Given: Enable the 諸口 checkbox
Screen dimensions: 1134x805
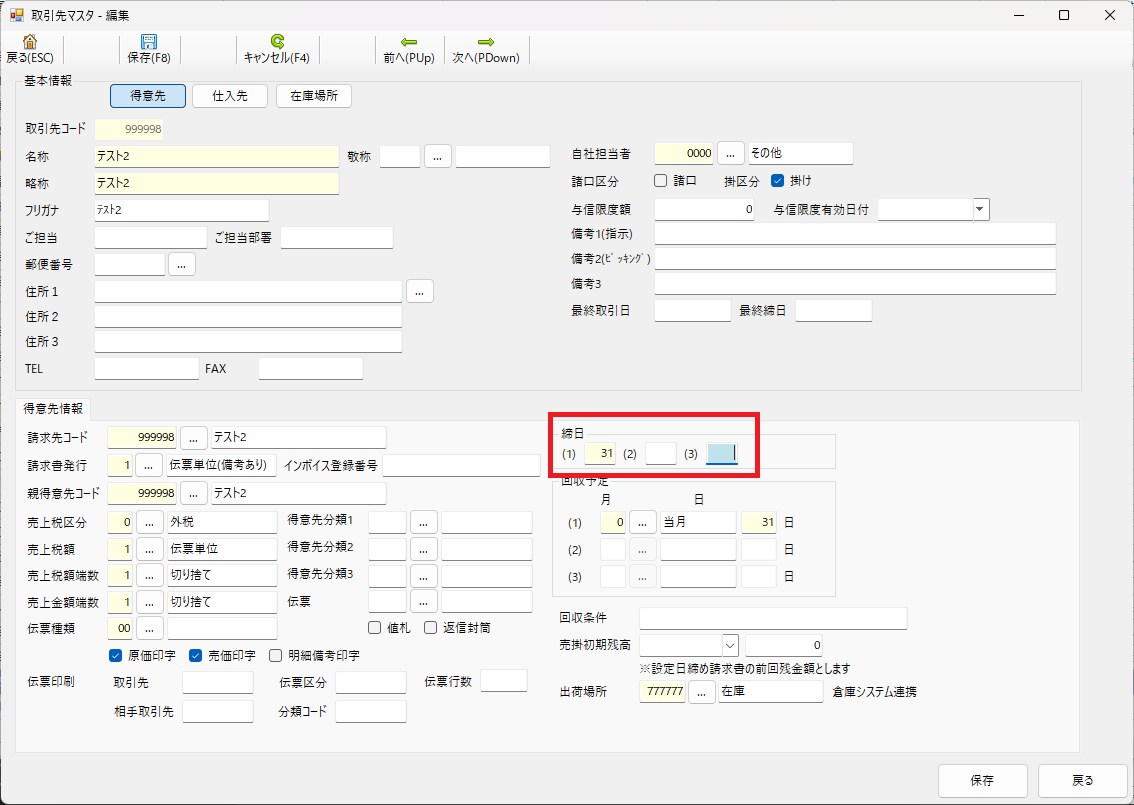Looking at the screenshot, I should pos(661,181).
